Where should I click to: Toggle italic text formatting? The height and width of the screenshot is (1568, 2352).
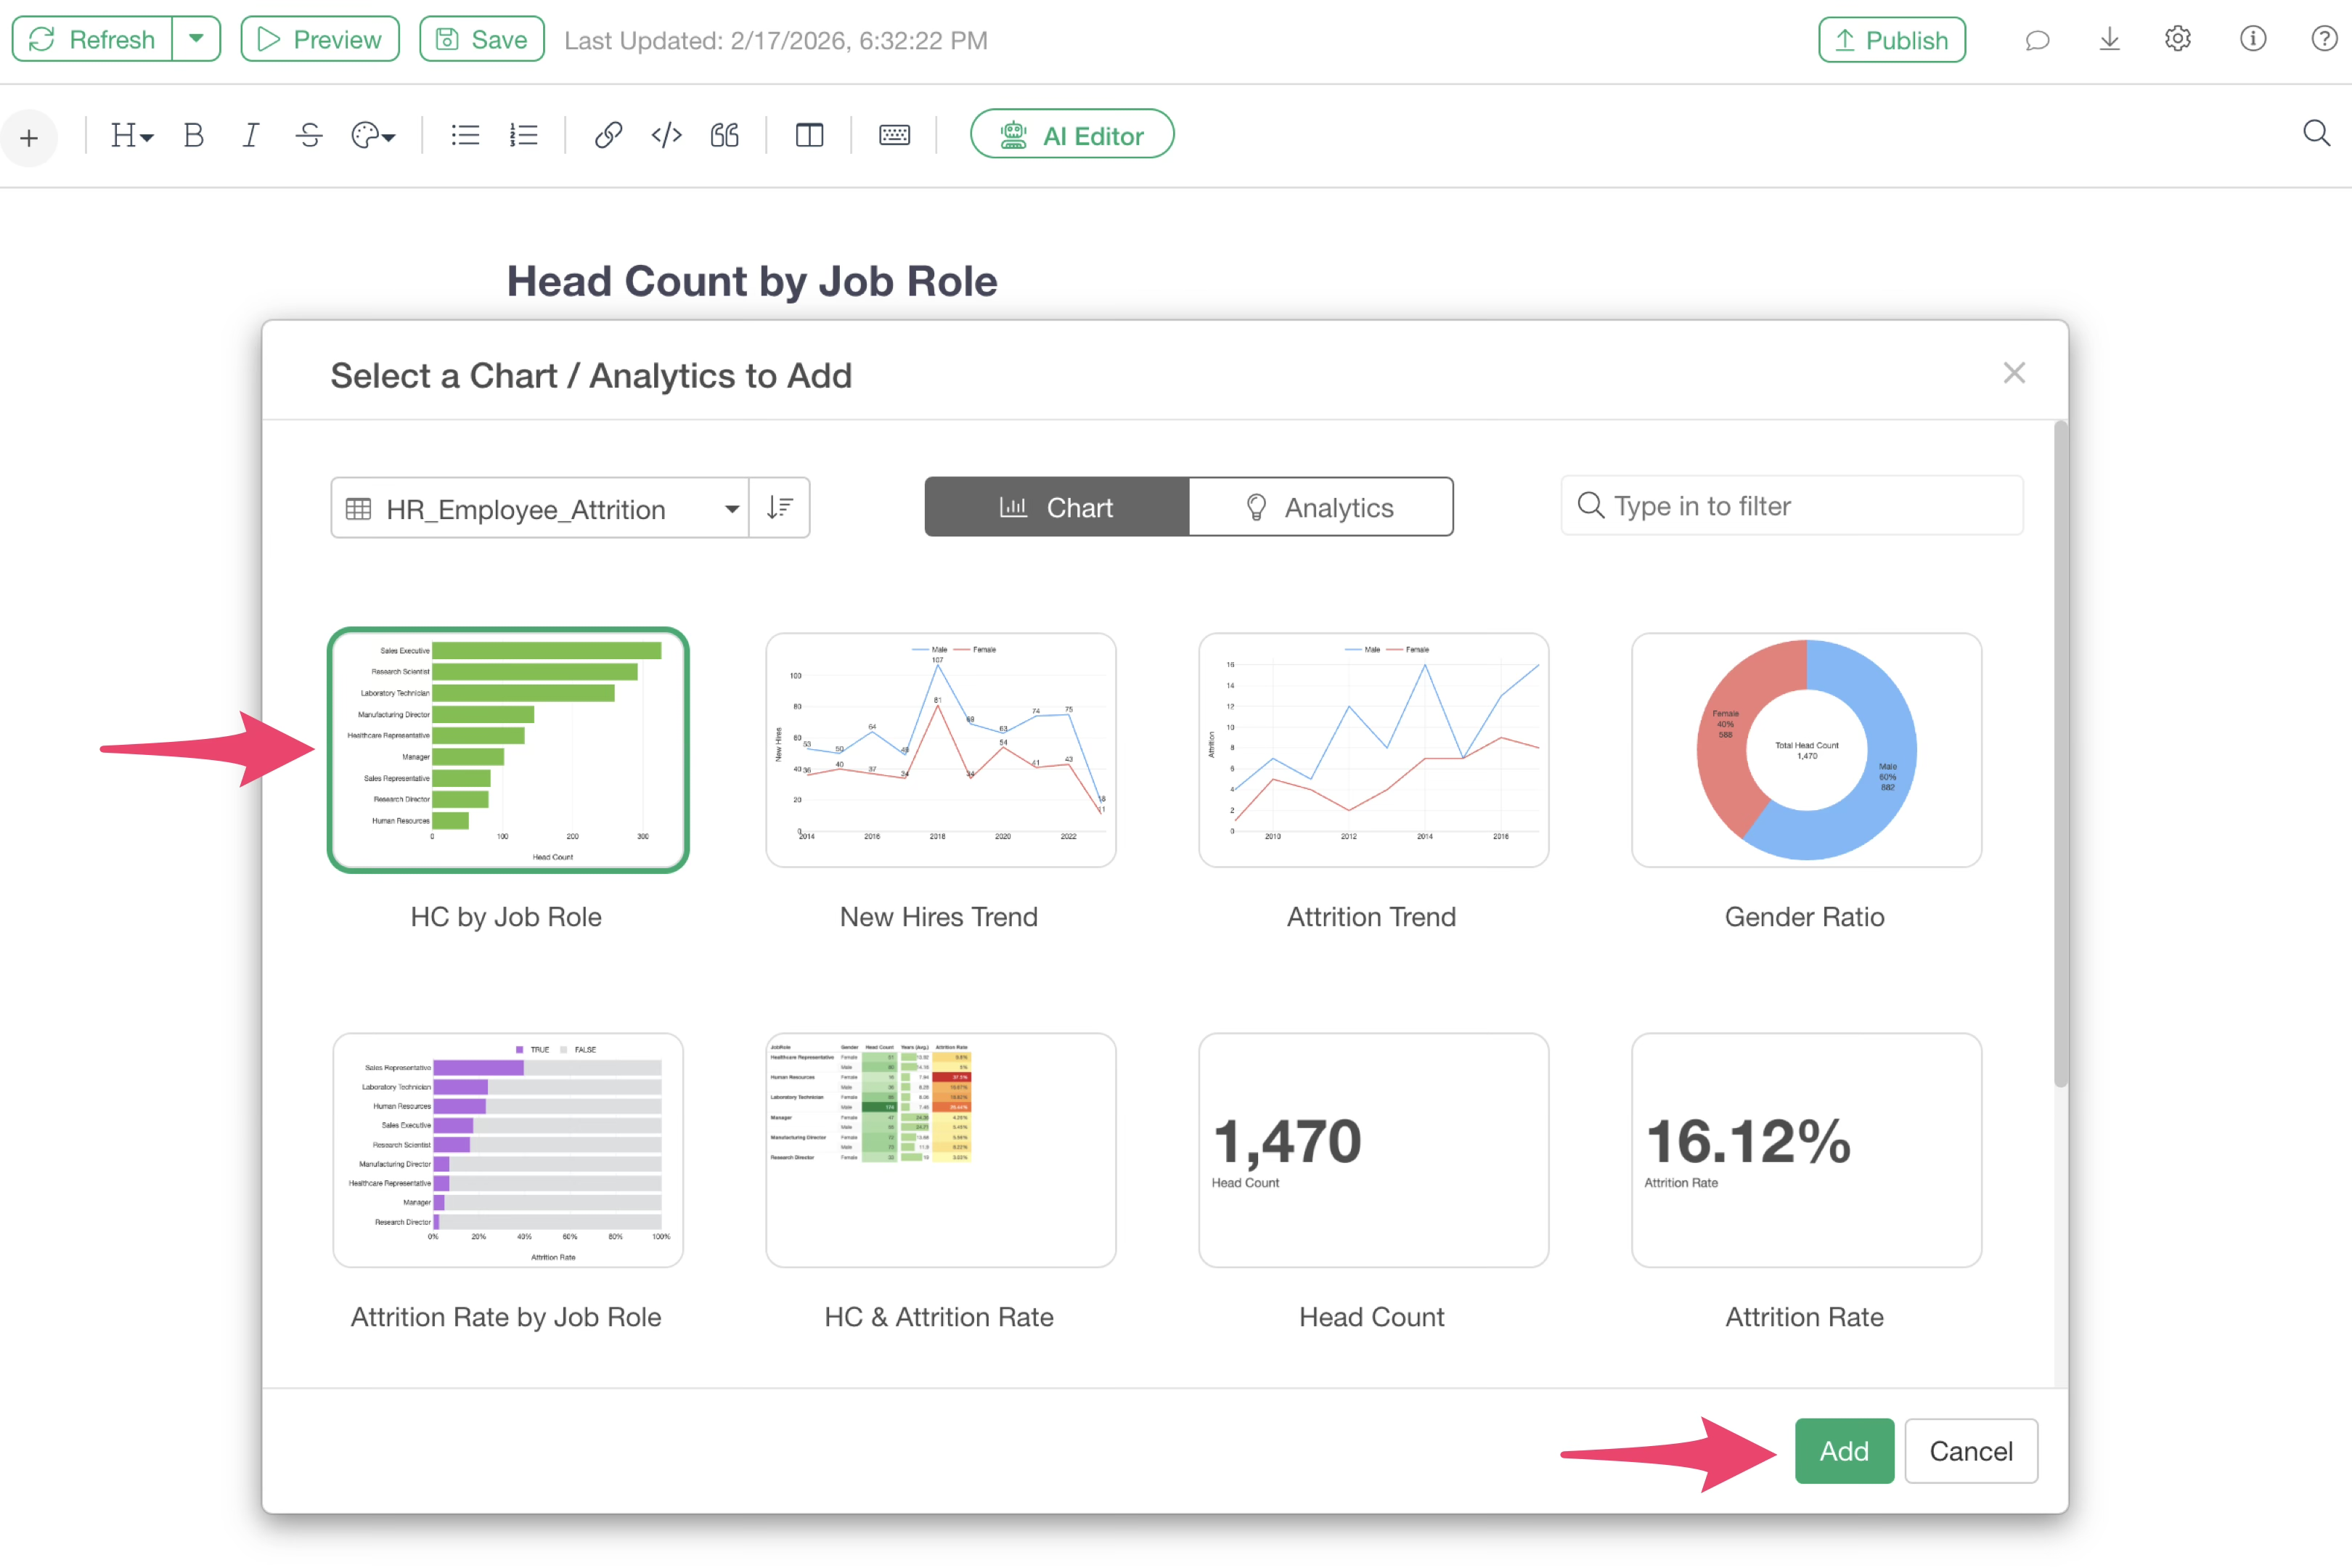click(251, 135)
